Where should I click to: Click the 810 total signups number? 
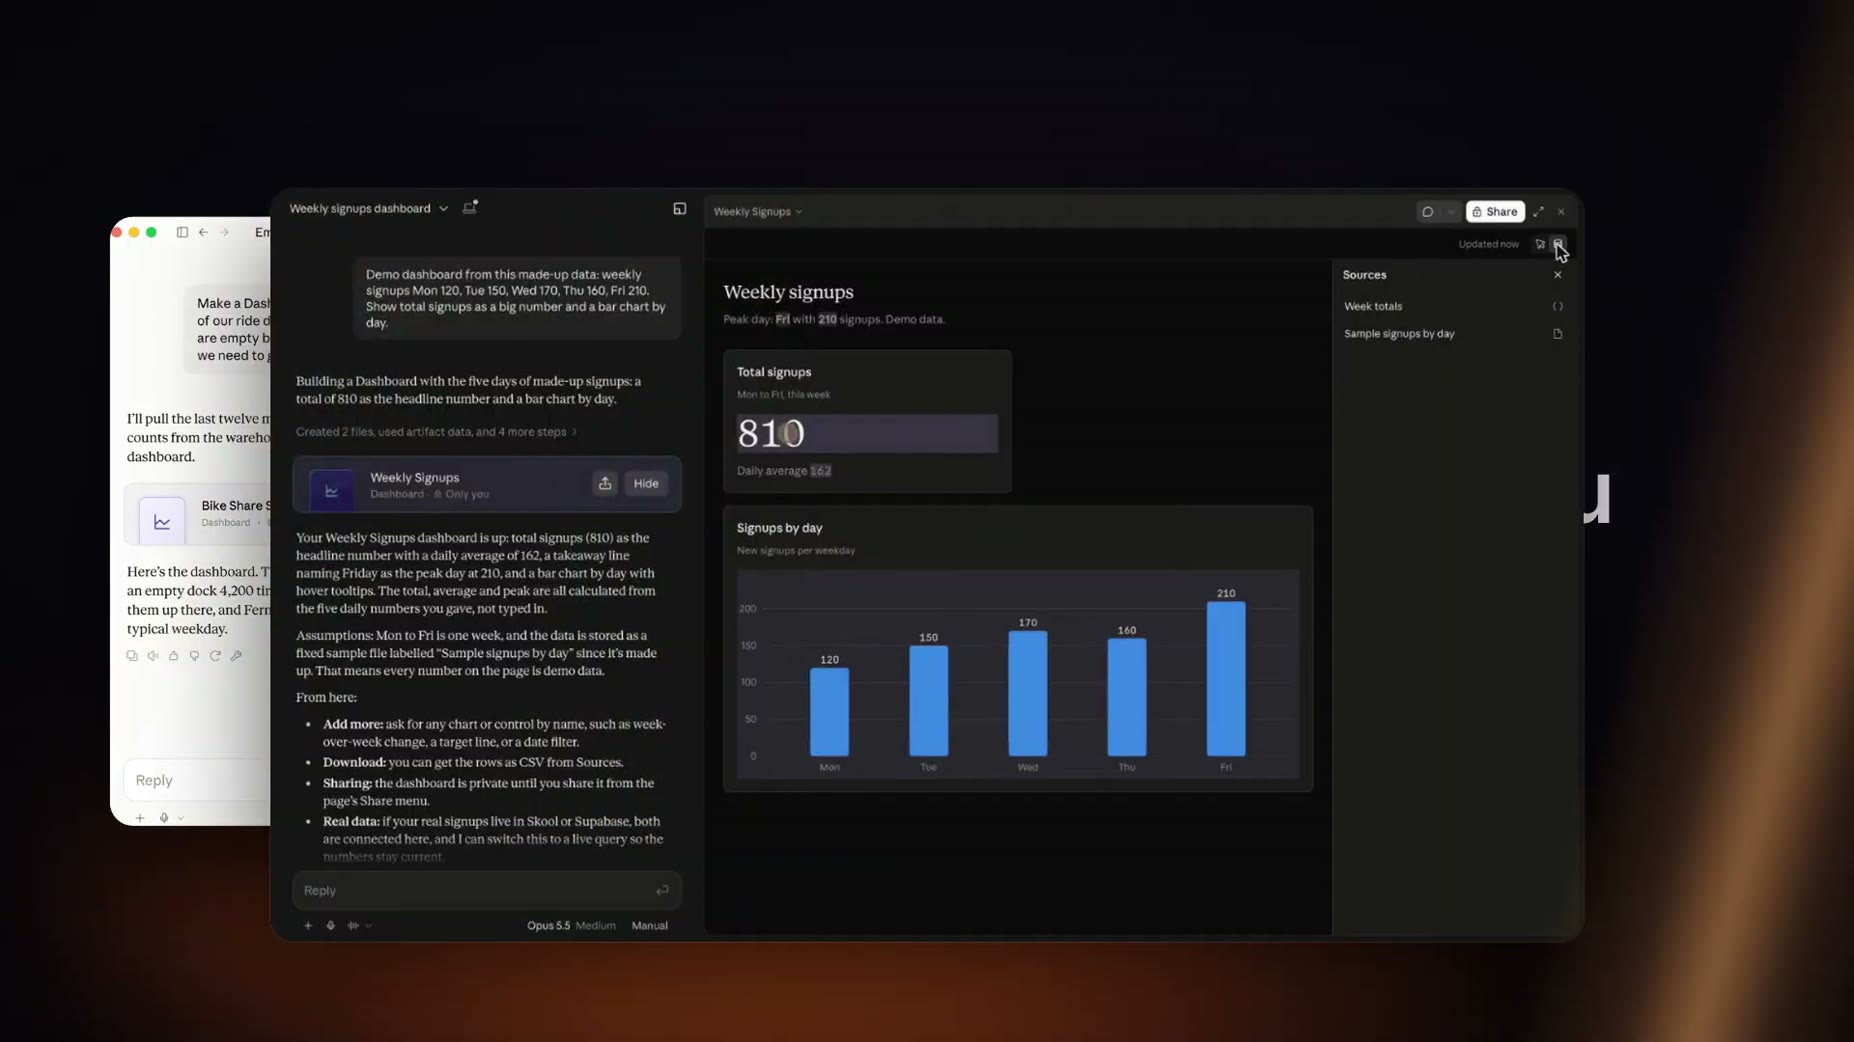pyautogui.click(x=771, y=434)
